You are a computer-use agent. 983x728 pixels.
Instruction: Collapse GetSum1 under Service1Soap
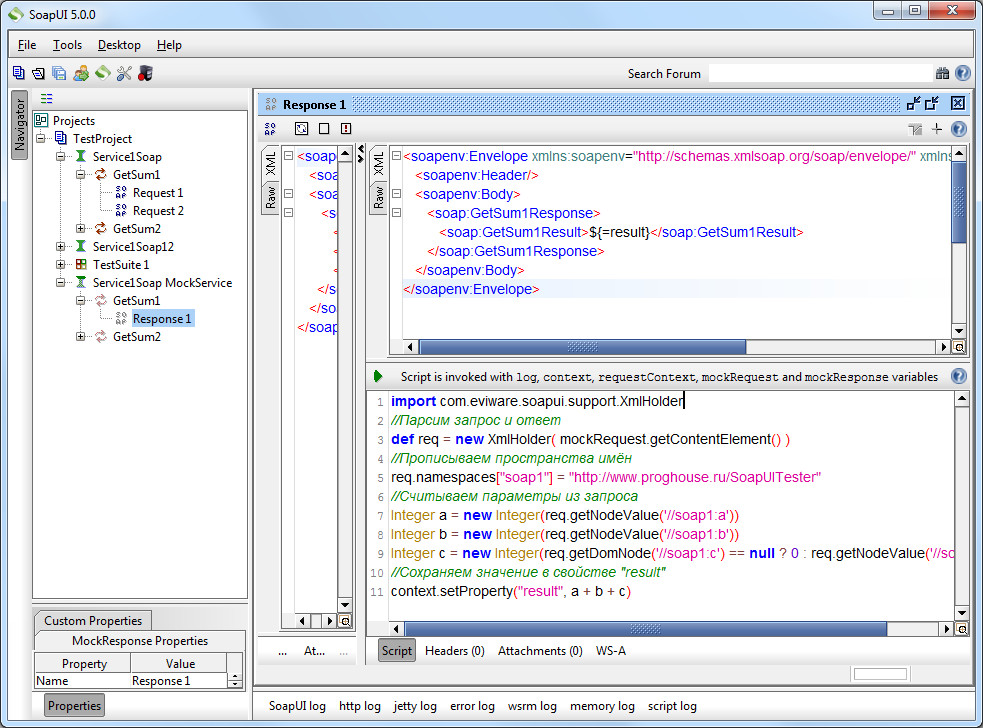coord(81,175)
